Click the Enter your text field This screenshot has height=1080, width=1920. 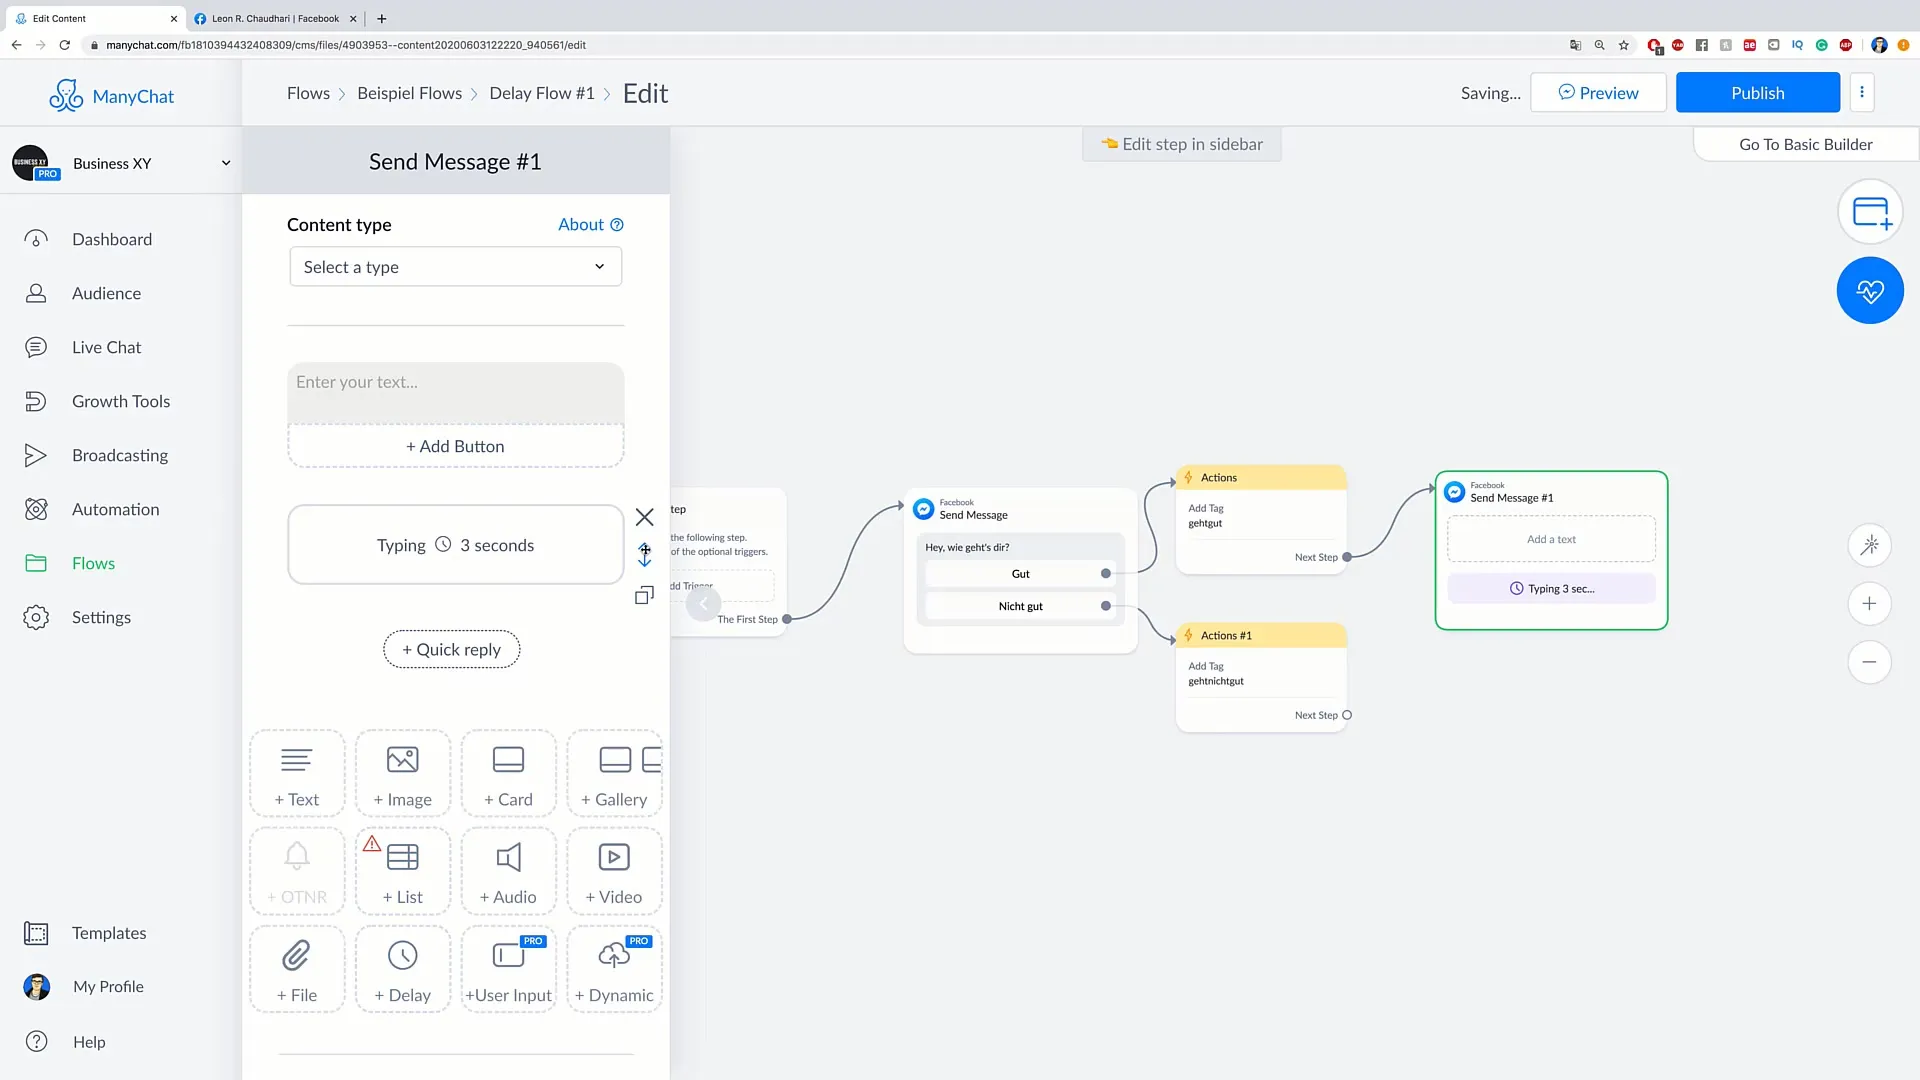[456, 393]
